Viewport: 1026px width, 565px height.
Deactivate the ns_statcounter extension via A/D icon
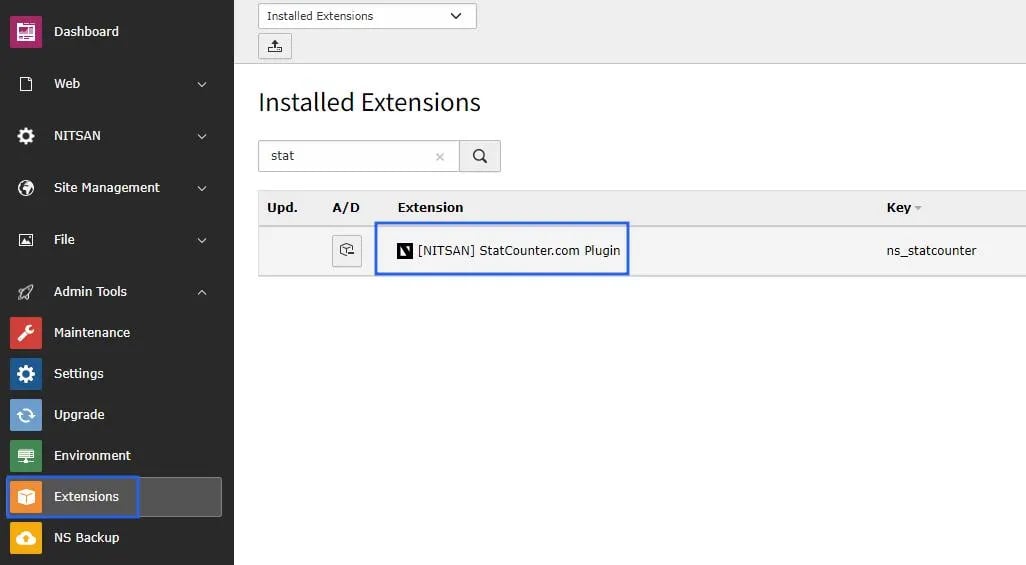click(x=347, y=251)
